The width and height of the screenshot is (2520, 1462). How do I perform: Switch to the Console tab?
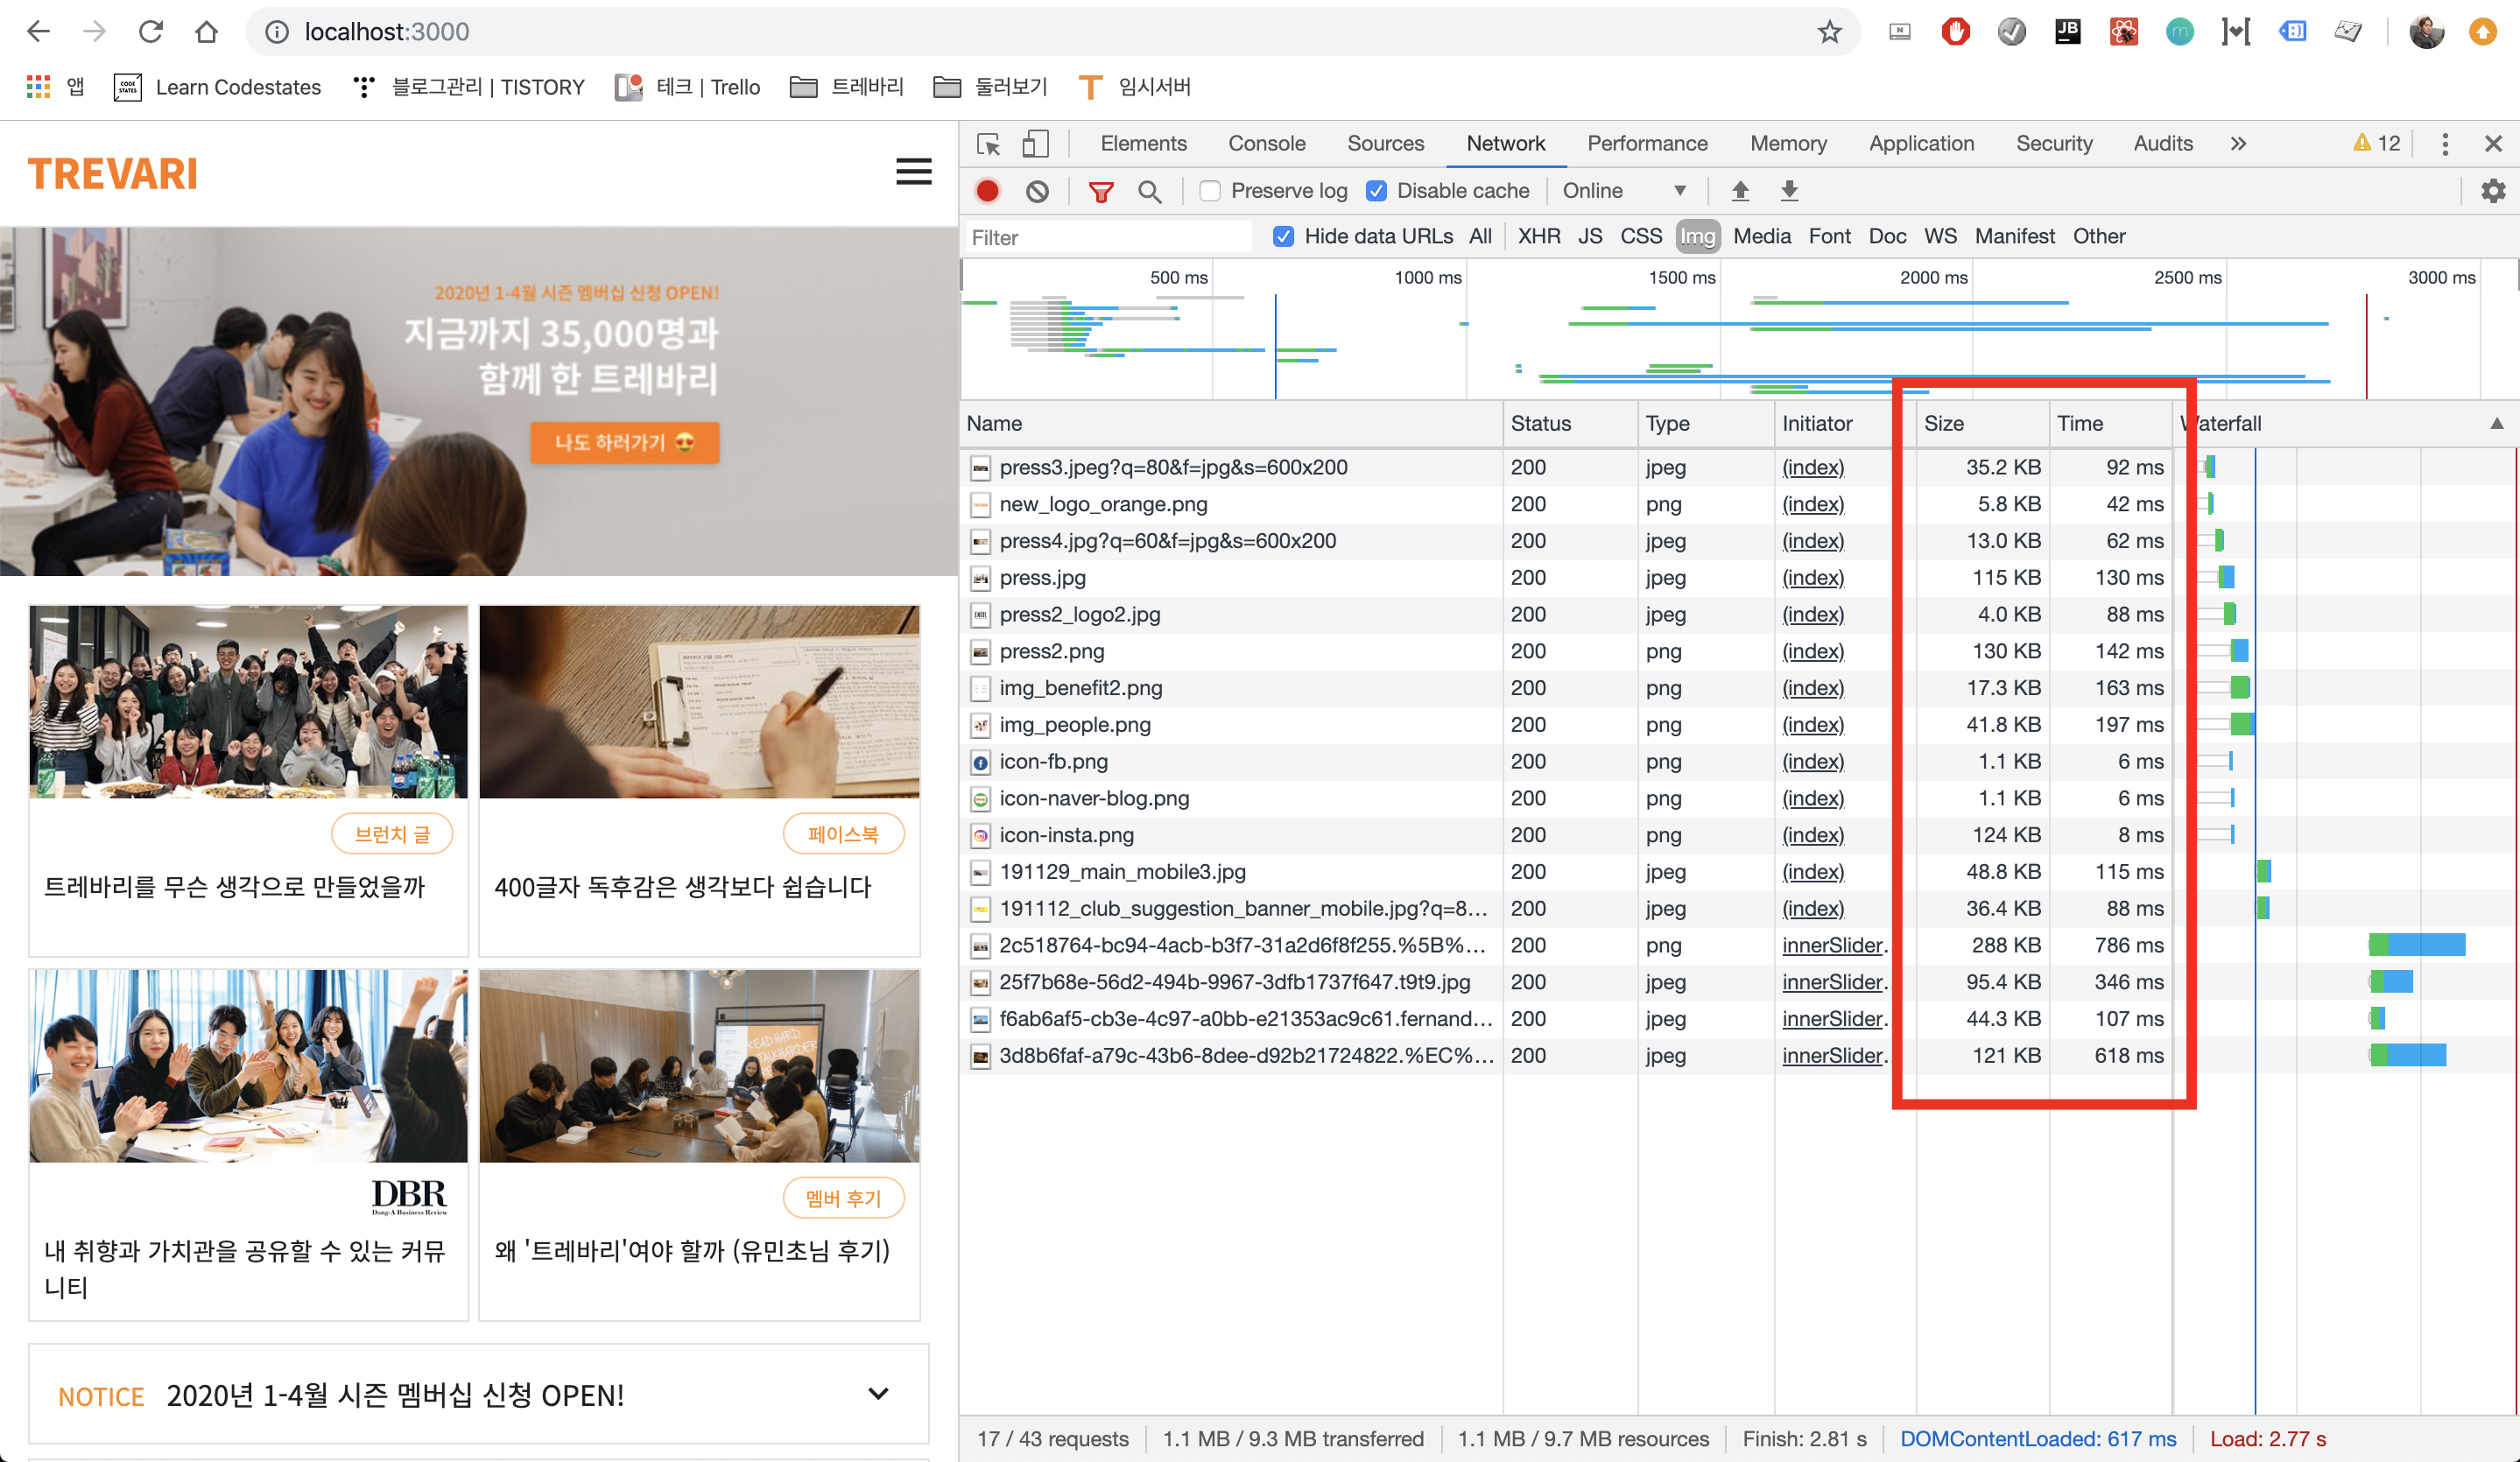point(1266,144)
